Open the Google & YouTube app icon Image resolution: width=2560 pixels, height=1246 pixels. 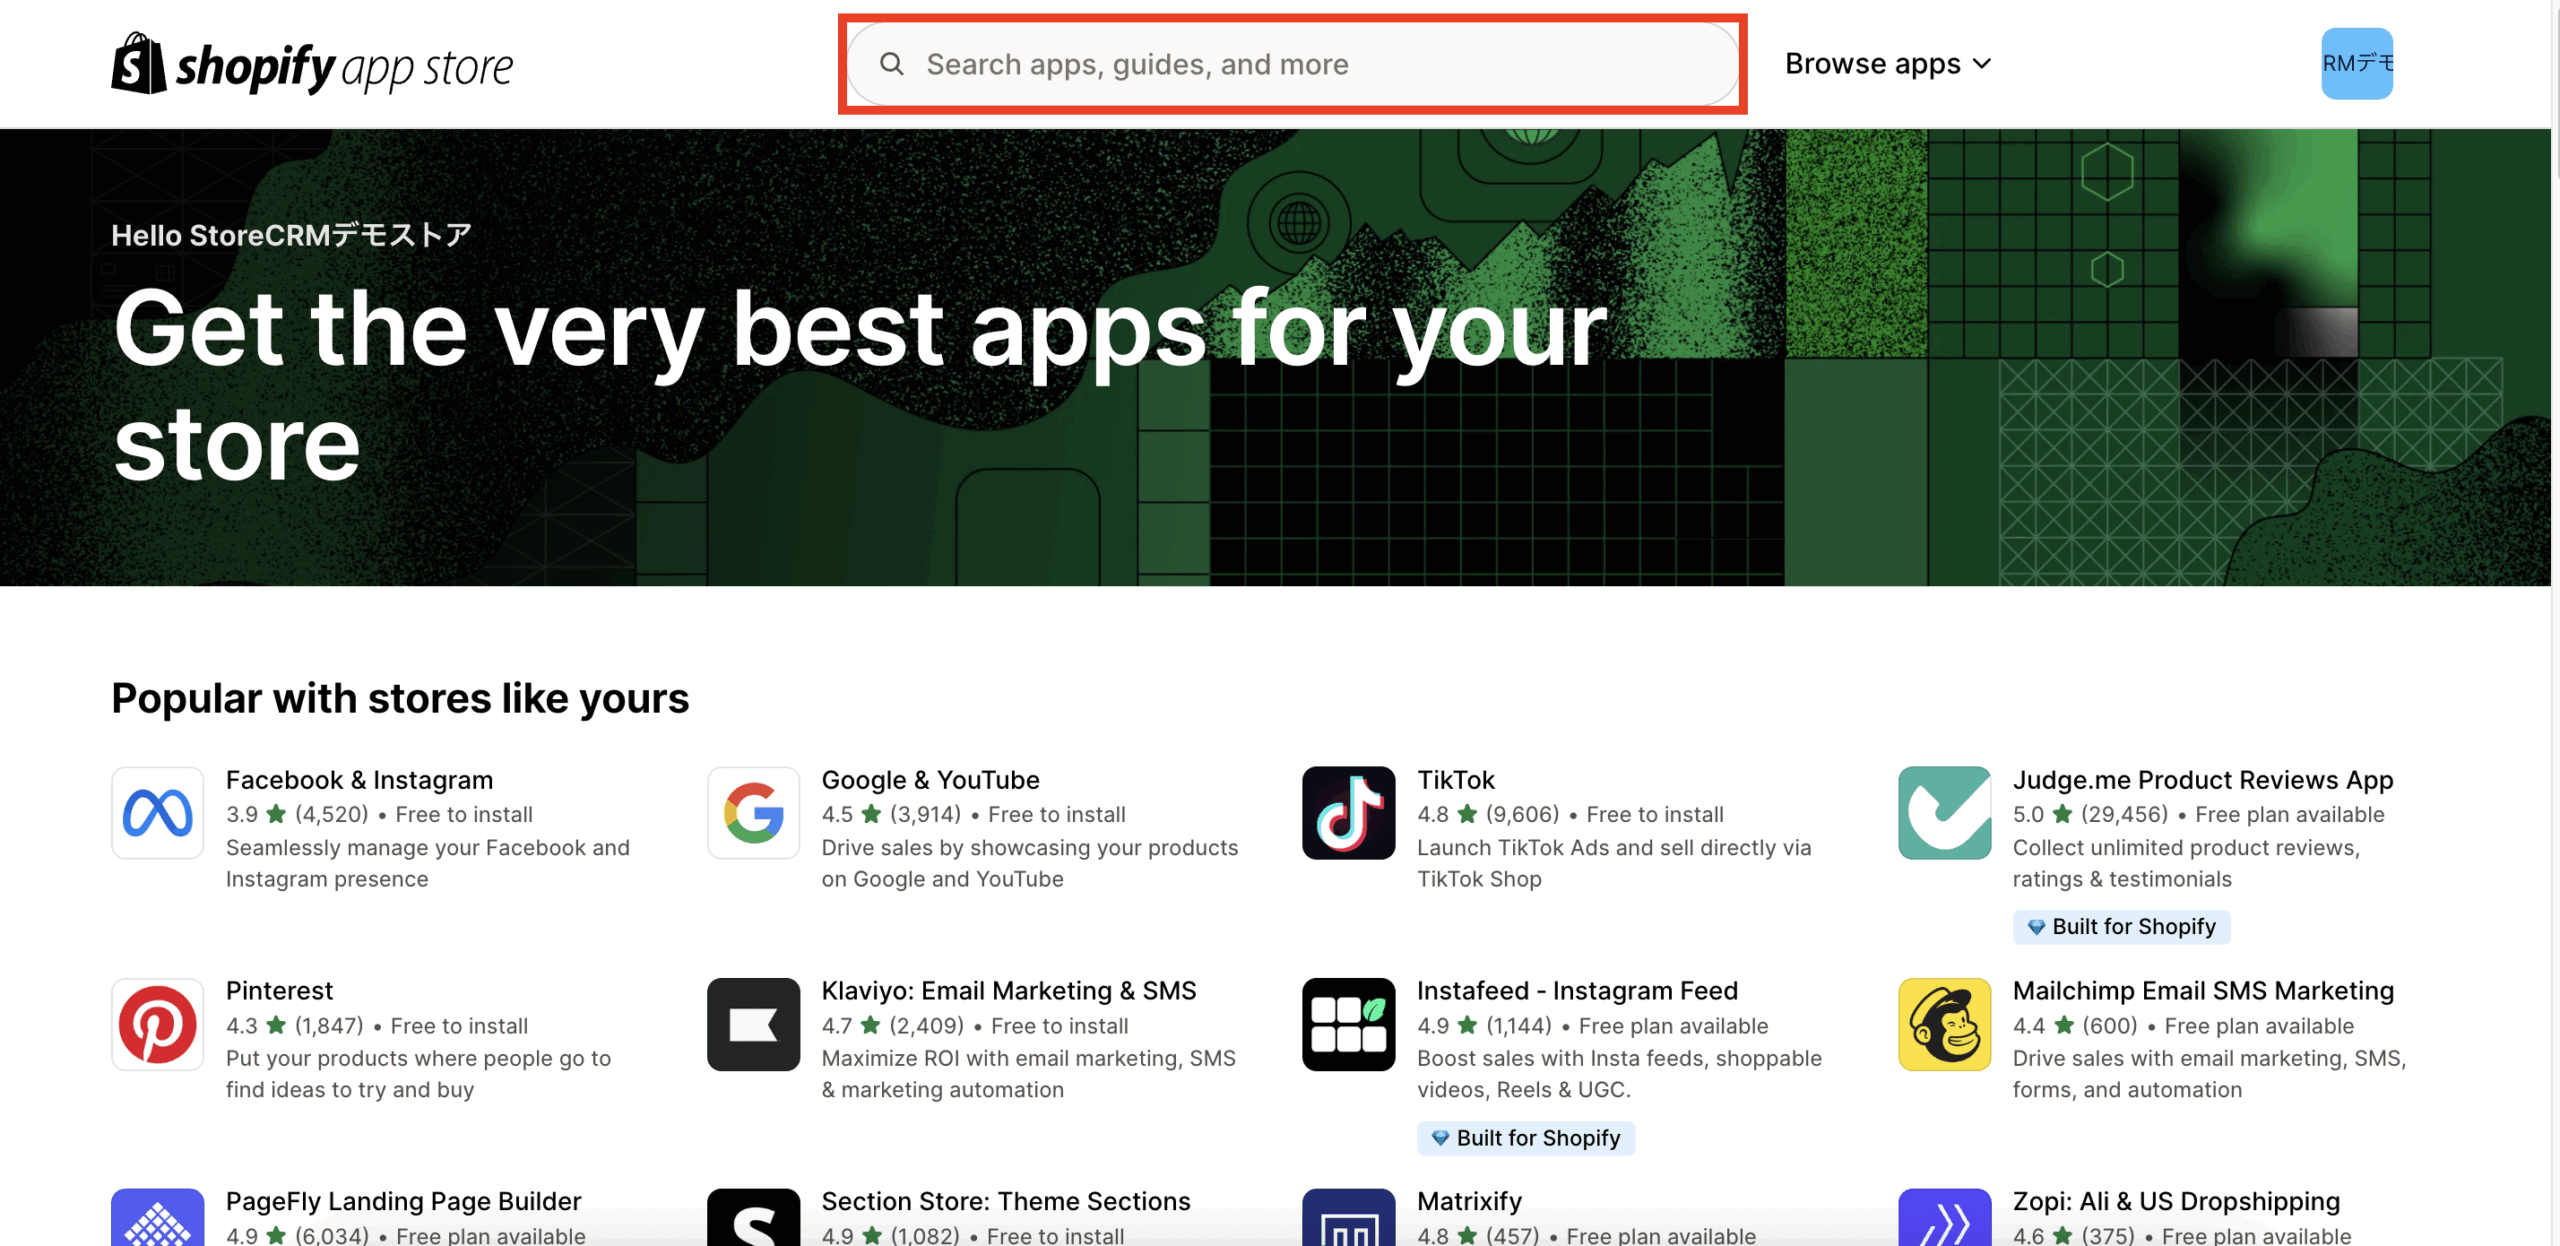point(753,813)
